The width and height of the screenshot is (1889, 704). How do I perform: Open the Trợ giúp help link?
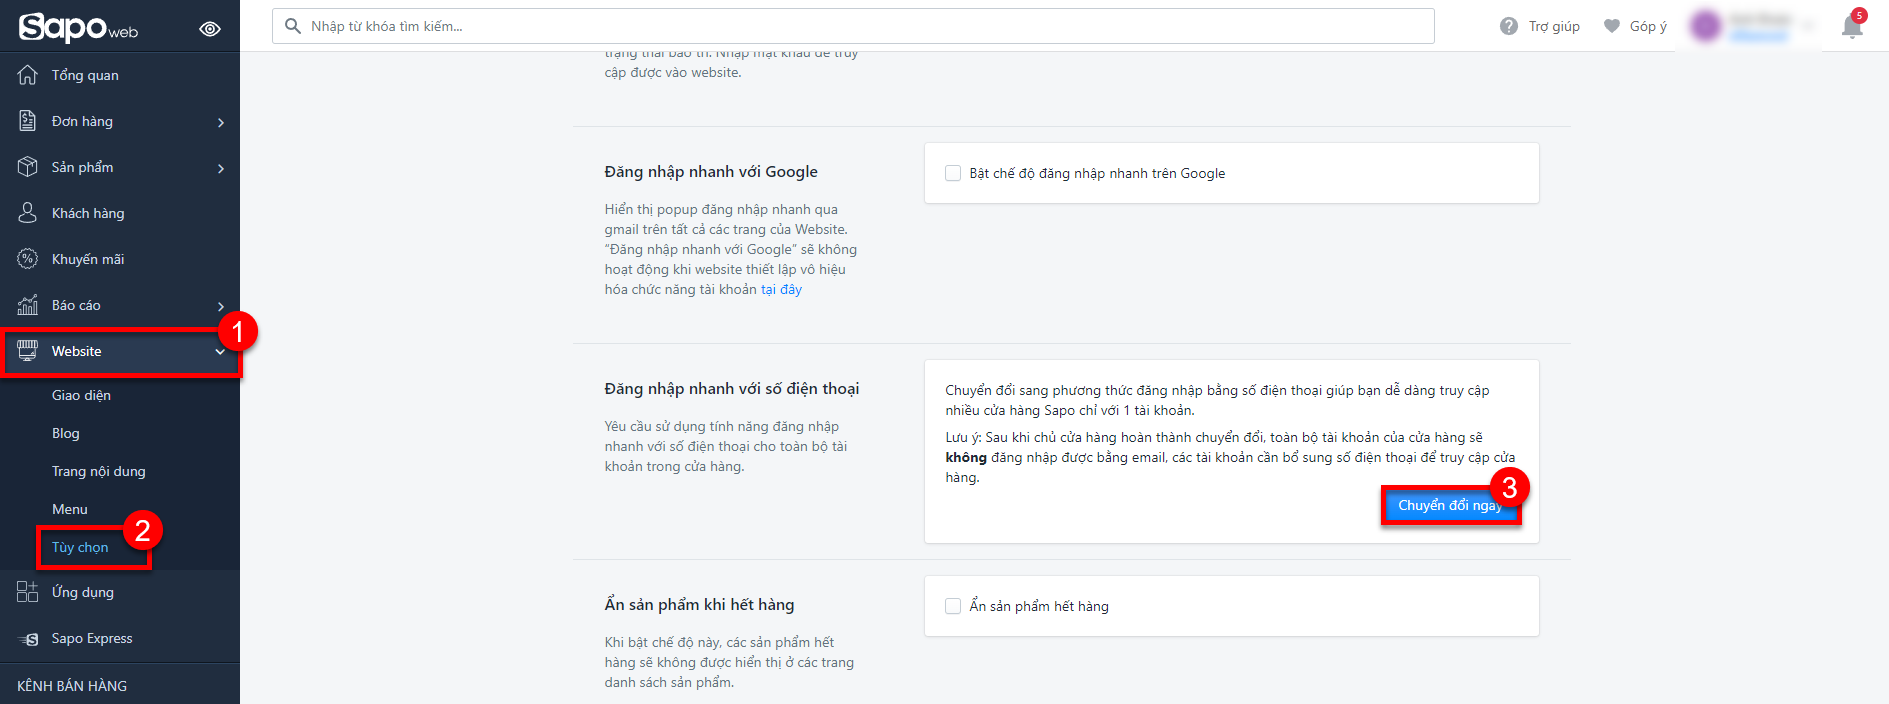pos(1541,26)
